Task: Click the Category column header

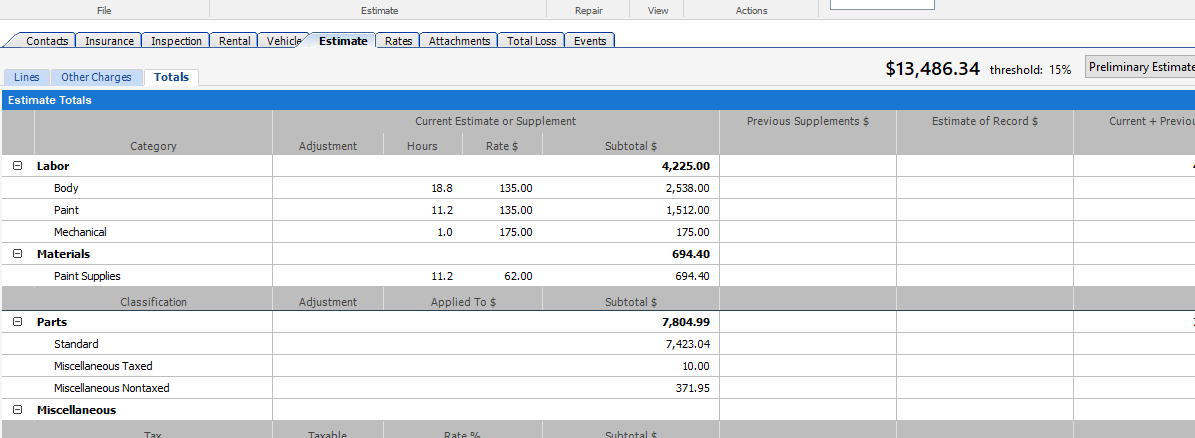Action: (x=153, y=146)
